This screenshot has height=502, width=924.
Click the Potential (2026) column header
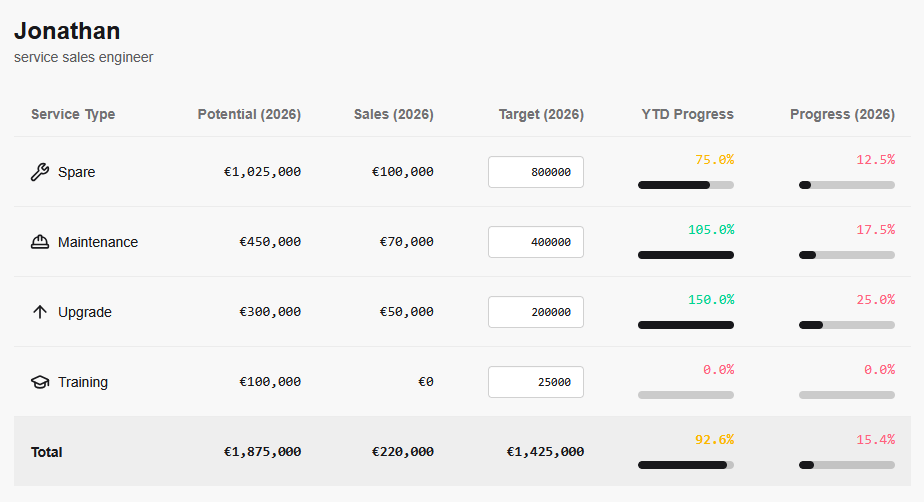point(249,114)
